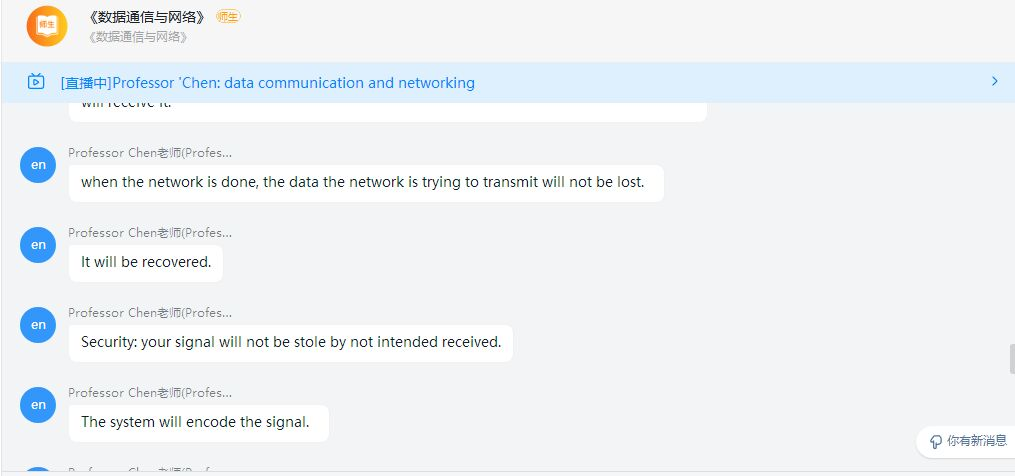Expand the live banner with right chevron
The width and height of the screenshot is (1015, 476).
click(994, 81)
